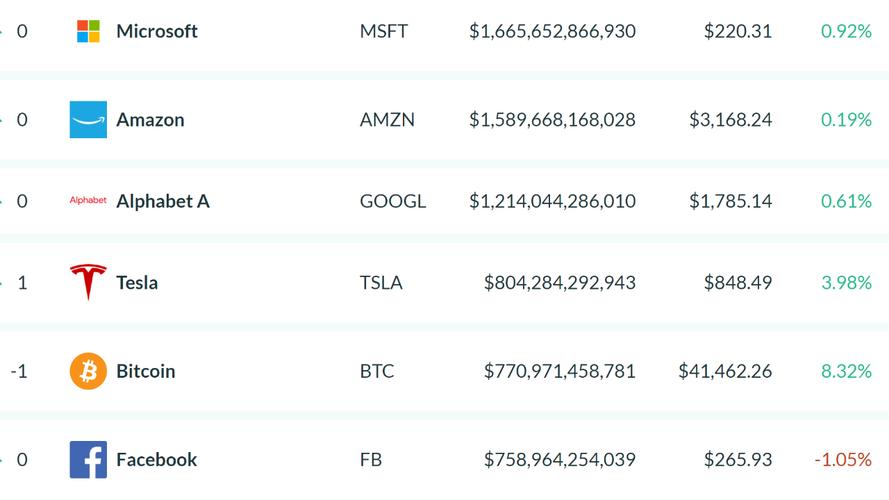Select the GOOGL ticker symbol
This screenshot has width=889, height=500.
point(393,201)
